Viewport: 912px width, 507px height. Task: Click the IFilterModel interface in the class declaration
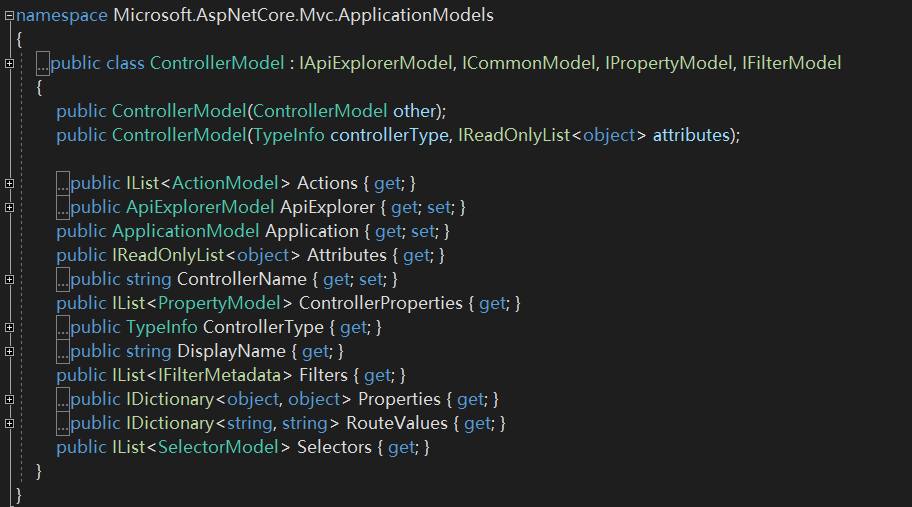792,63
